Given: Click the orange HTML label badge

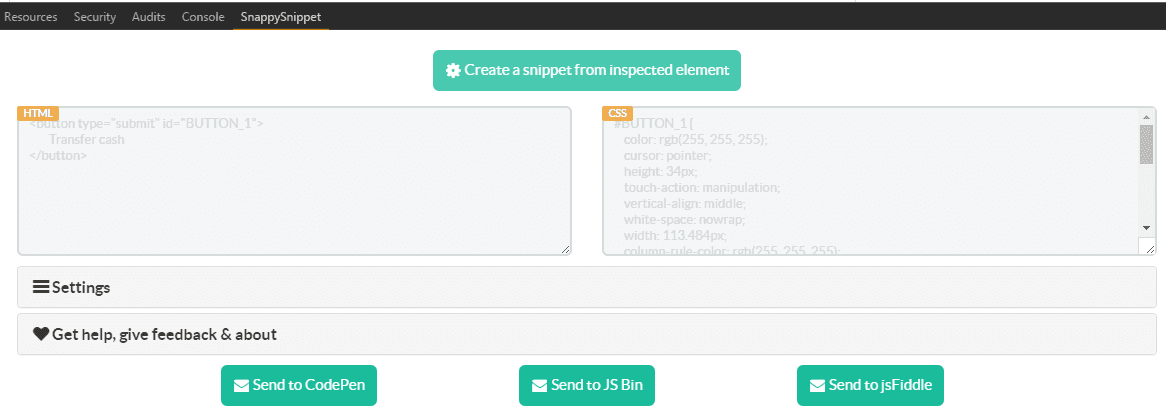Looking at the screenshot, I should pos(39,113).
